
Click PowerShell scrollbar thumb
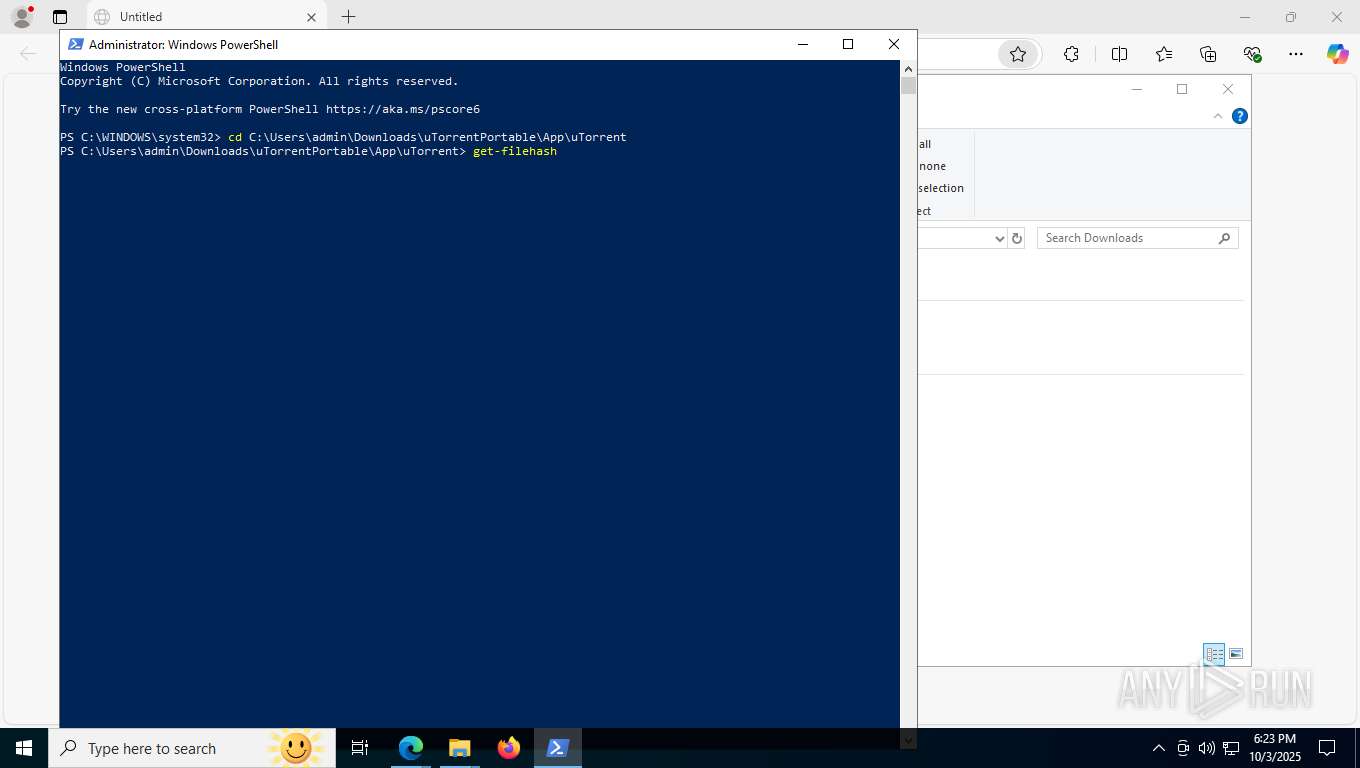click(x=908, y=85)
